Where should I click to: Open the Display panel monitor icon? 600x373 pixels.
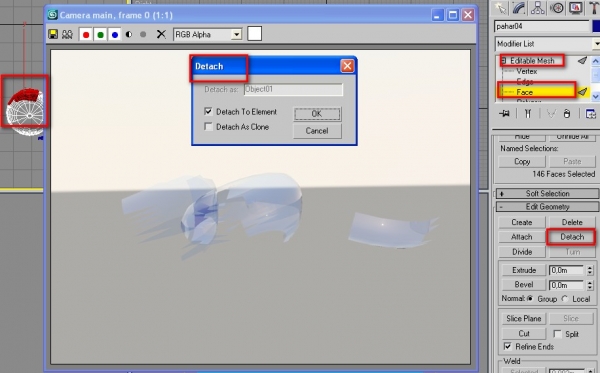[576, 8]
